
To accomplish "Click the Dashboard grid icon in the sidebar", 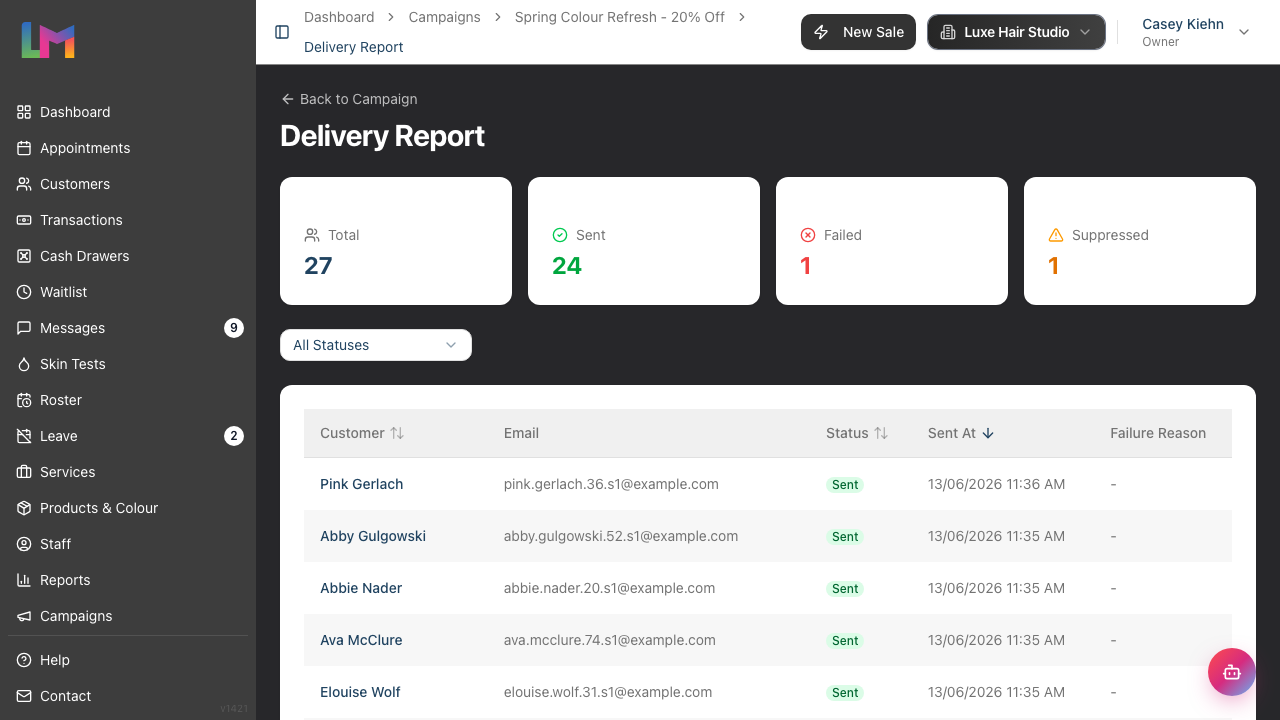I will [x=24, y=112].
